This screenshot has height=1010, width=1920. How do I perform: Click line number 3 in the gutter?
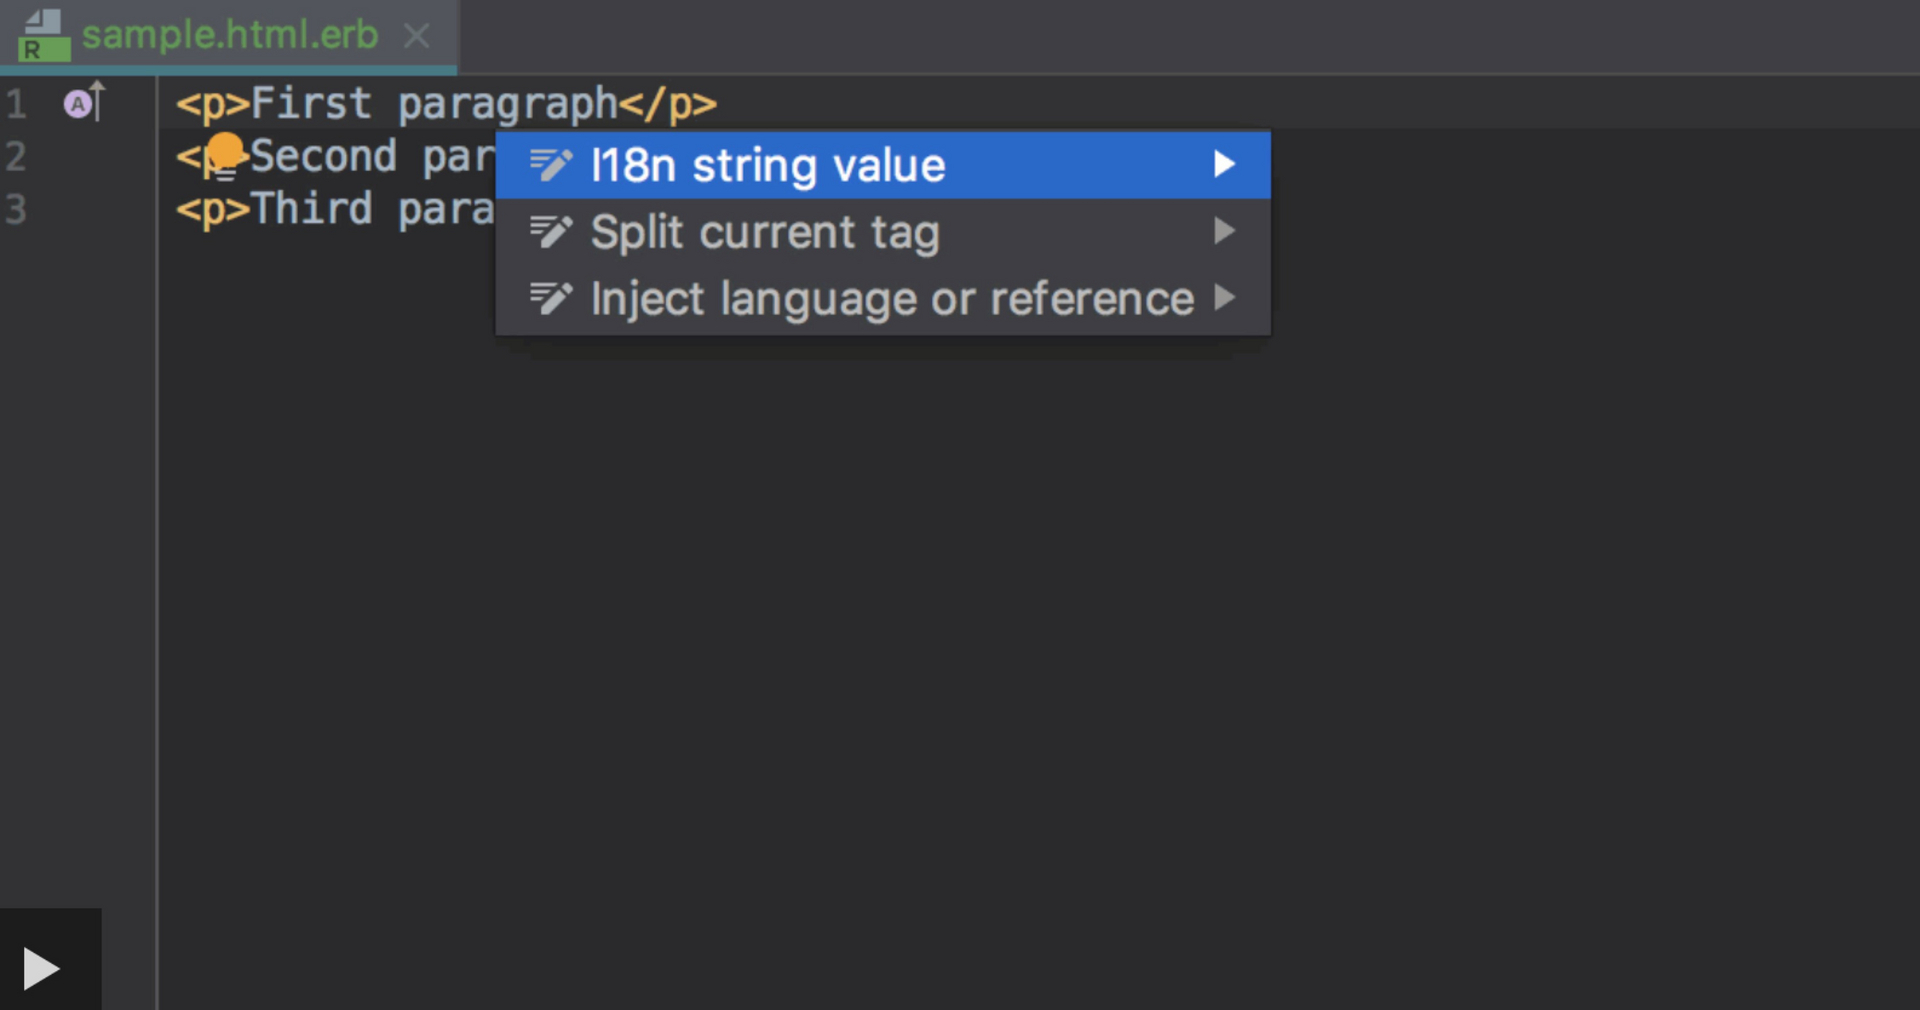[x=16, y=209]
